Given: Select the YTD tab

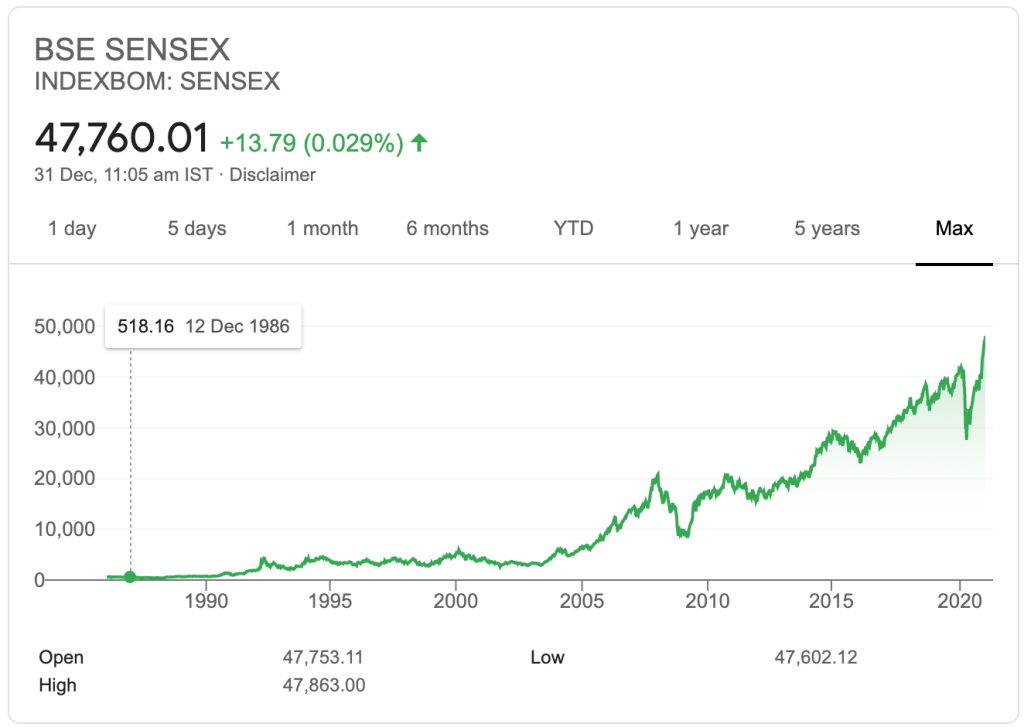Looking at the screenshot, I should tap(573, 229).
